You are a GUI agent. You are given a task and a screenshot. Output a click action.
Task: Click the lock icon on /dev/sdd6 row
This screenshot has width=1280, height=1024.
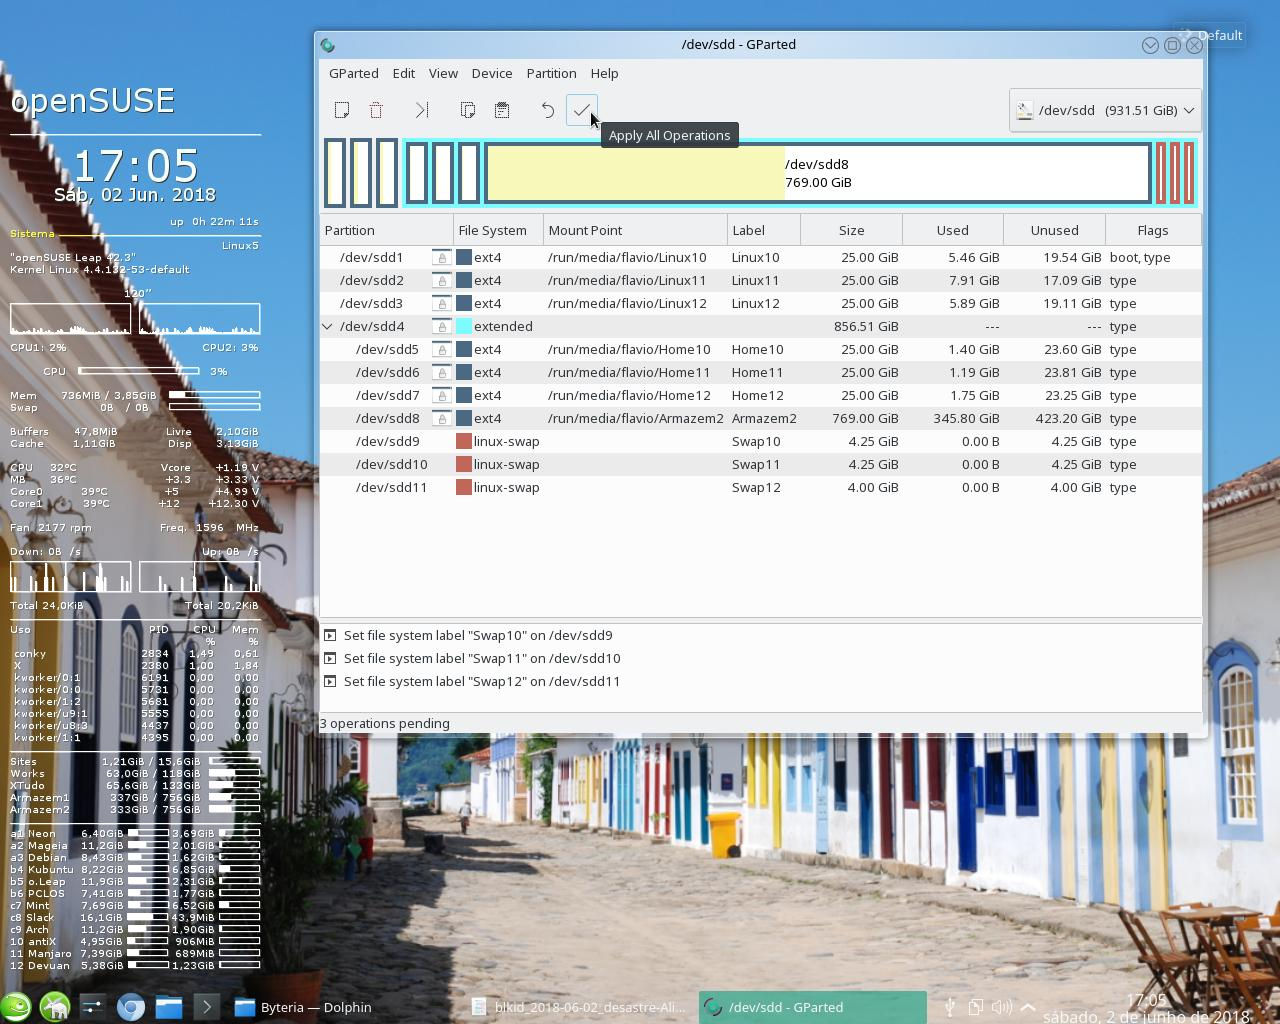pos(441,372)
